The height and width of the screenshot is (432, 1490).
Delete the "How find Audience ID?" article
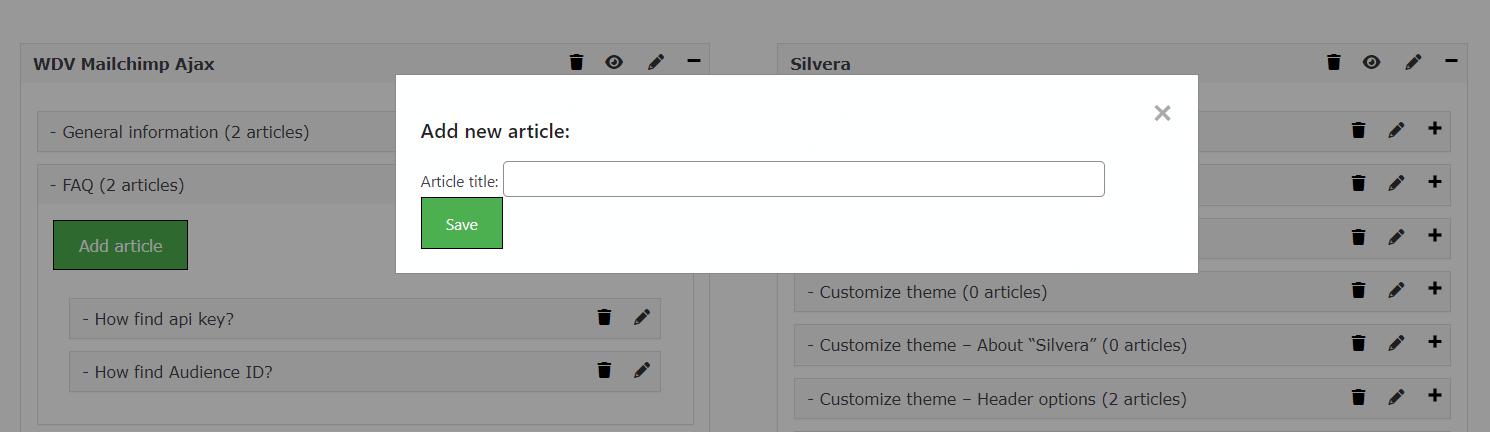[x=604, y=371]
